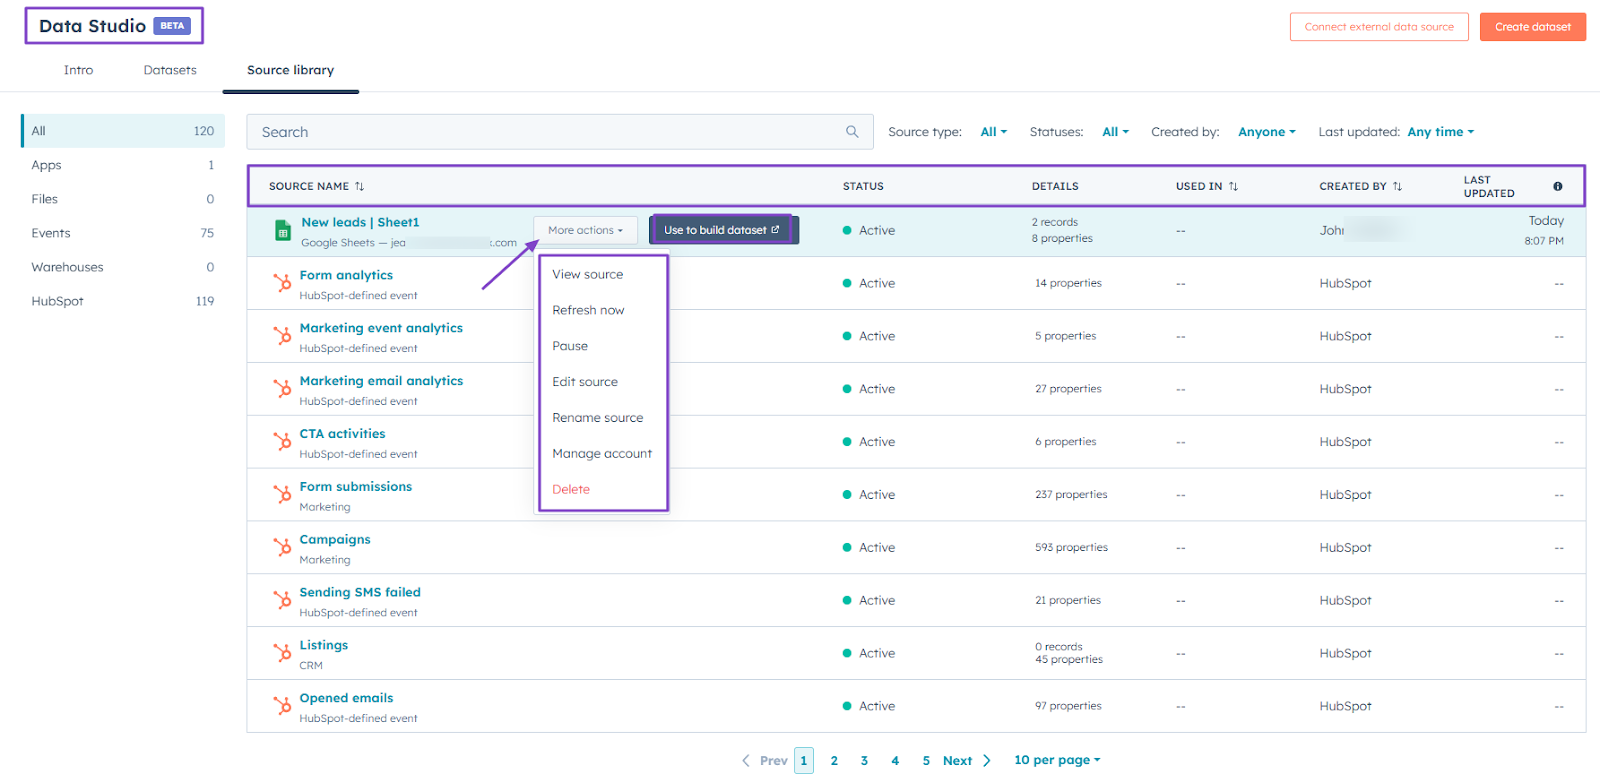Sort by Used In arrows icon
The width and height of the screenshot is (1600, 774).
point(1233,186)
